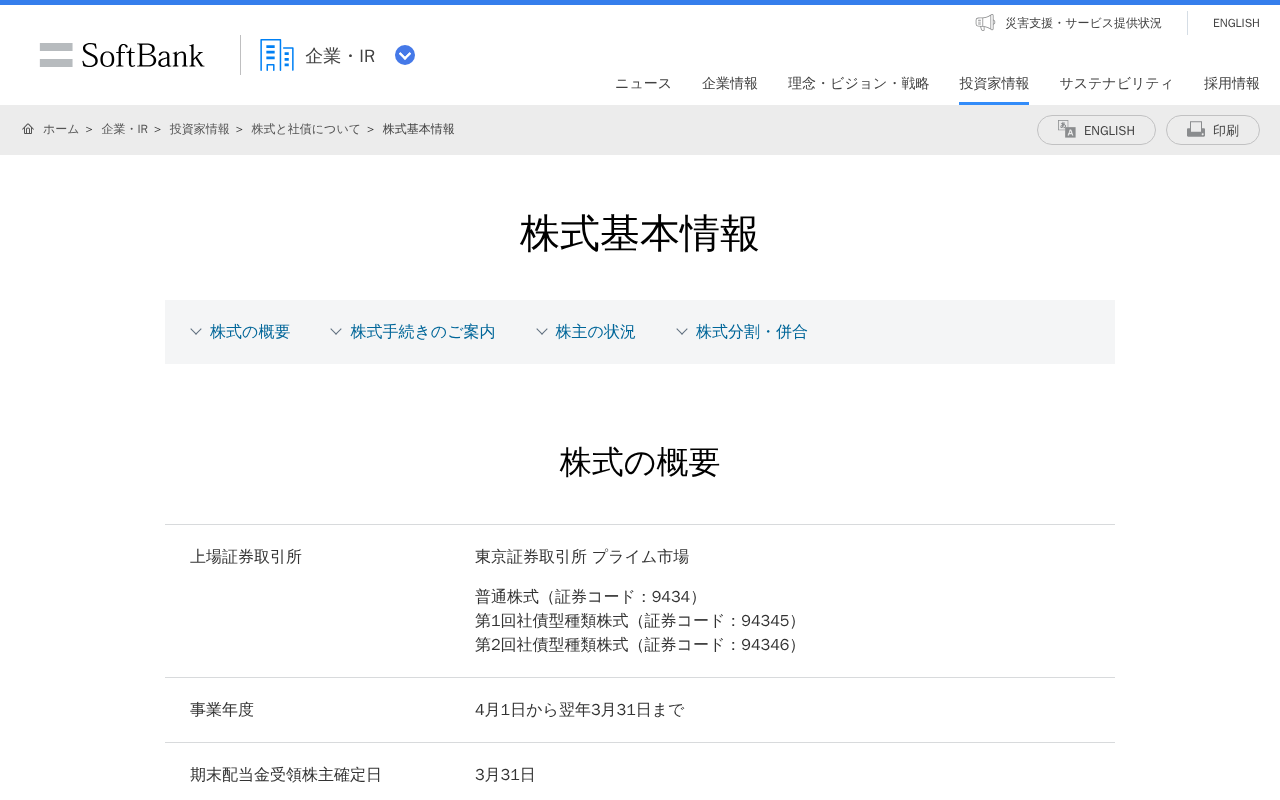This screenshot has height=800, width=1280.
Task: Click 第2回社債型種類株式 code 94346 line
Action: coord(640,645)
